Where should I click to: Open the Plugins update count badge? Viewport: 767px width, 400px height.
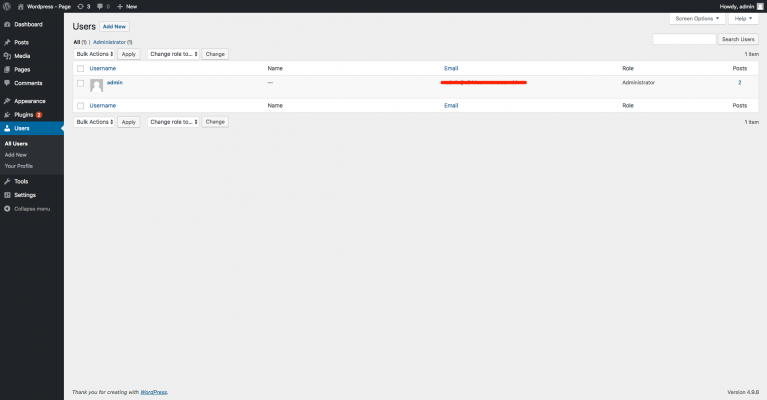coord(39,115)
